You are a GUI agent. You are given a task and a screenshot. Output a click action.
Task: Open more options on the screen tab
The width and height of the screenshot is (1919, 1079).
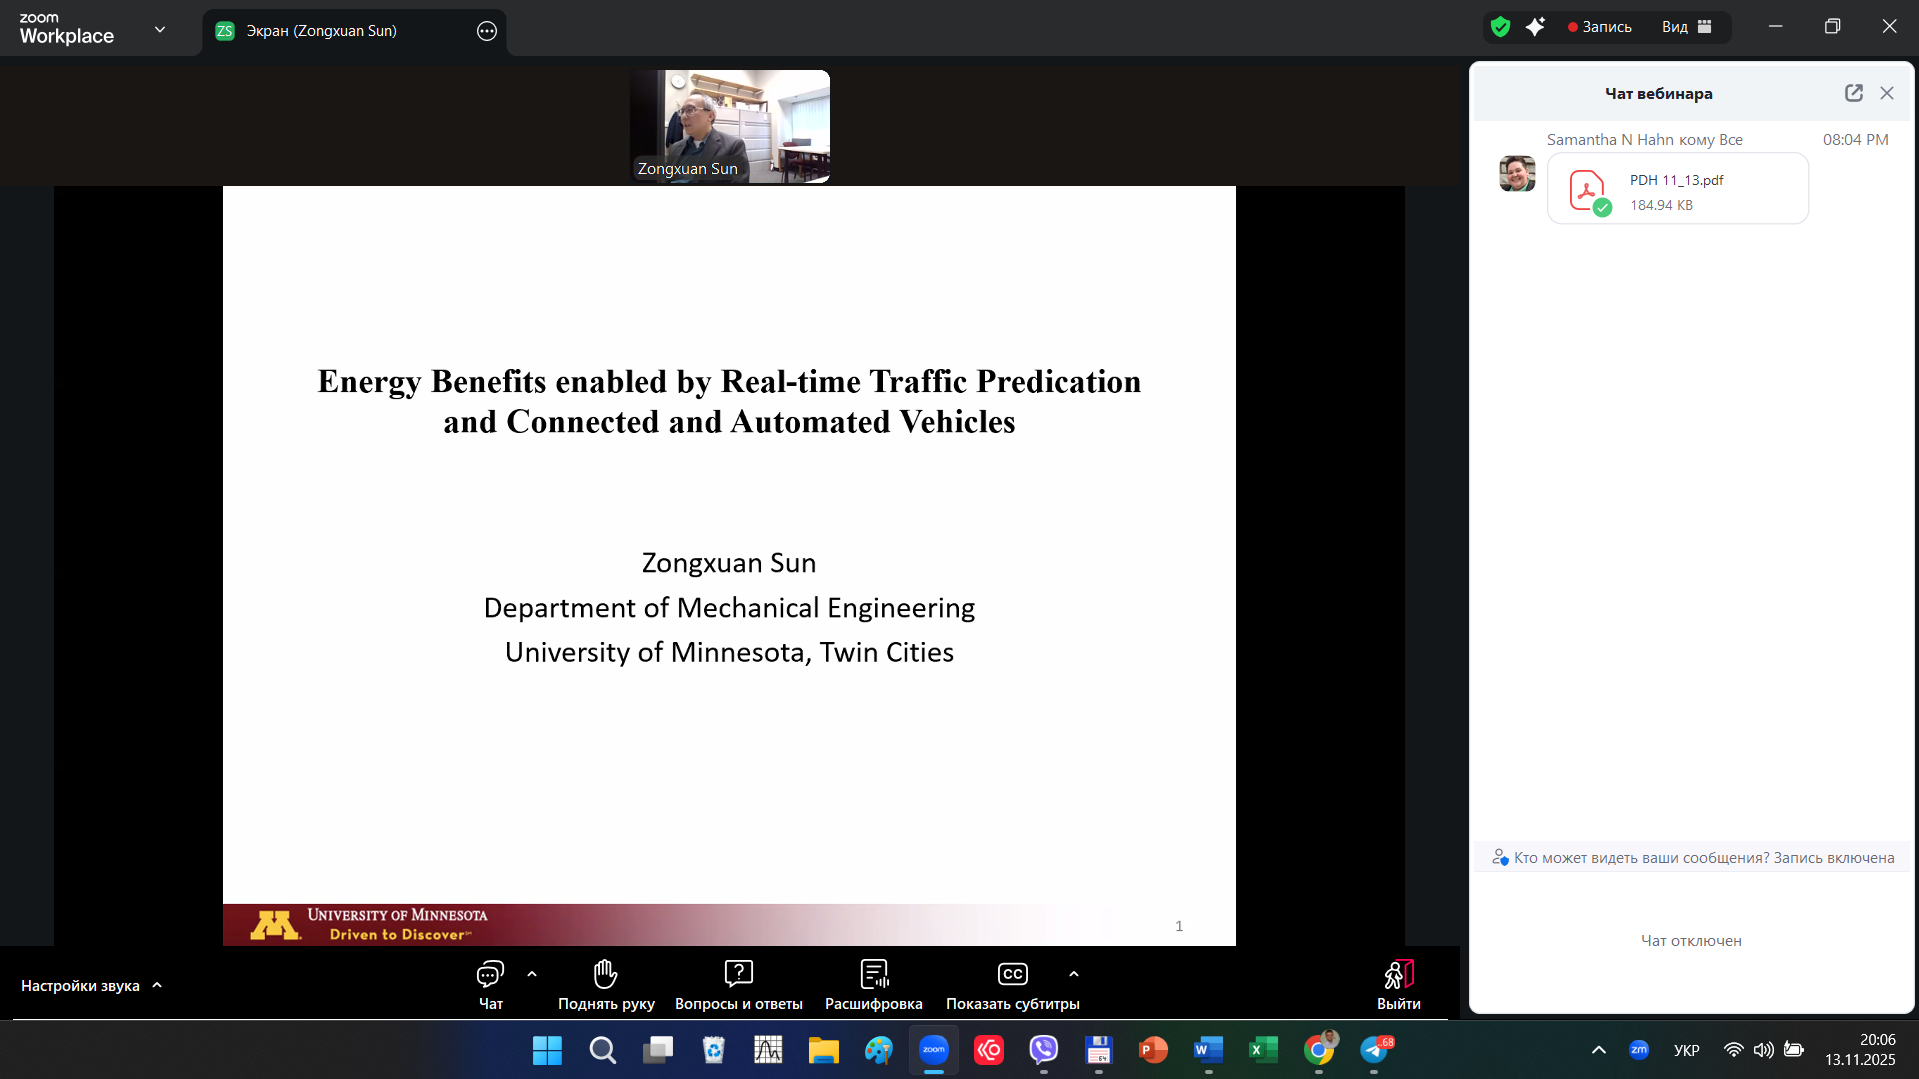[487, 31]
